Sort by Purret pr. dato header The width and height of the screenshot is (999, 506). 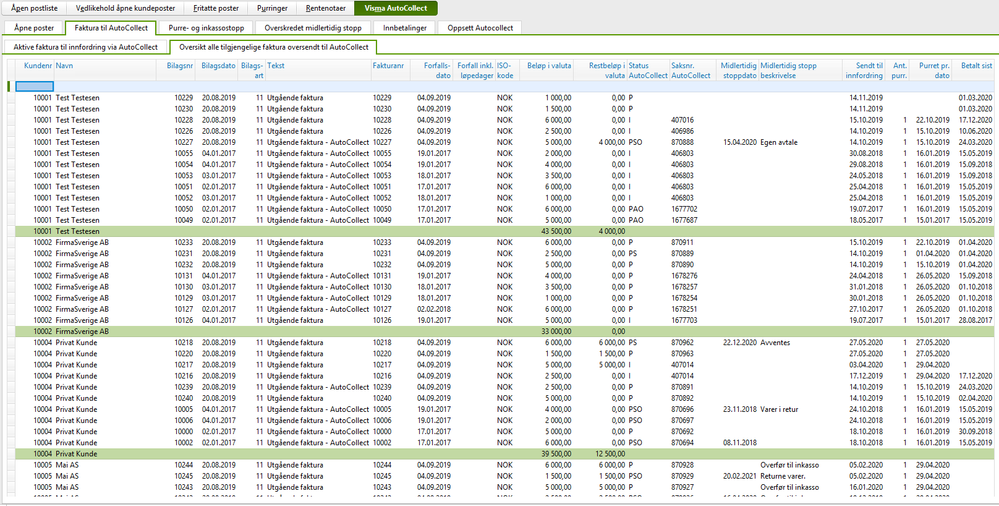[930, 70]
